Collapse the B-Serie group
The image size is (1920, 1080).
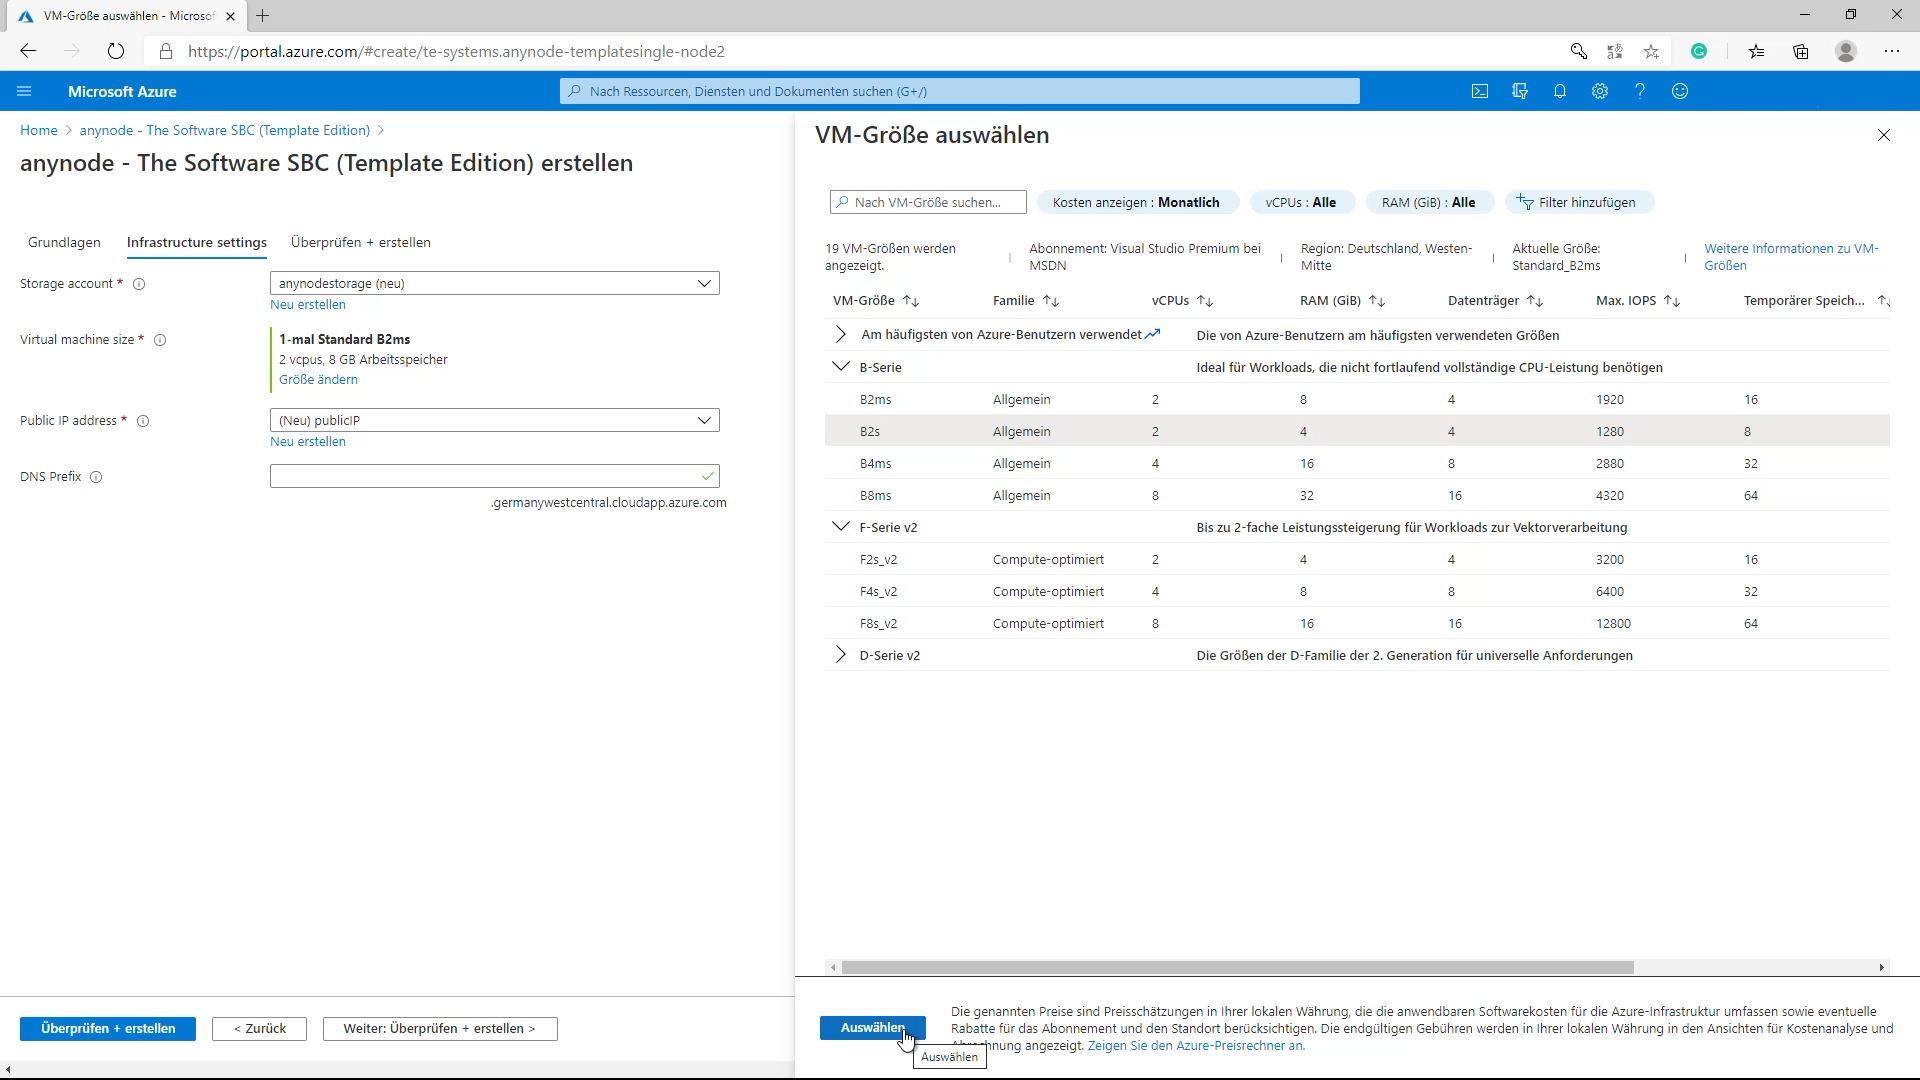840,367
